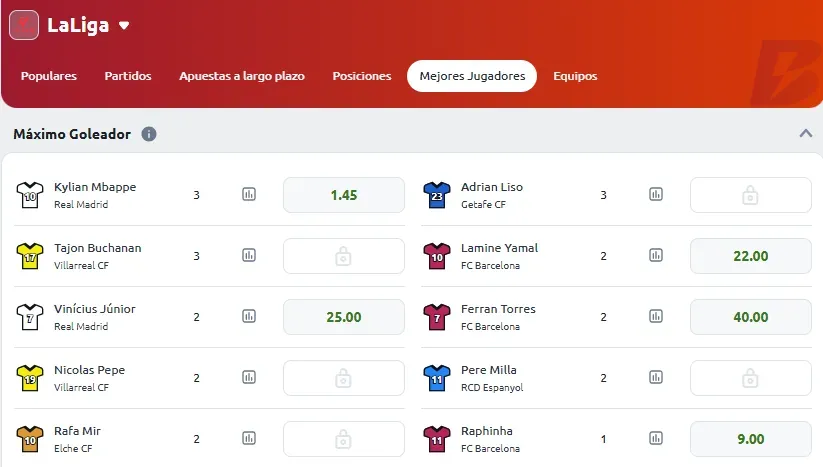Collapse the Máximo Goleador section
823x467 pixels.
pos(805,133)
